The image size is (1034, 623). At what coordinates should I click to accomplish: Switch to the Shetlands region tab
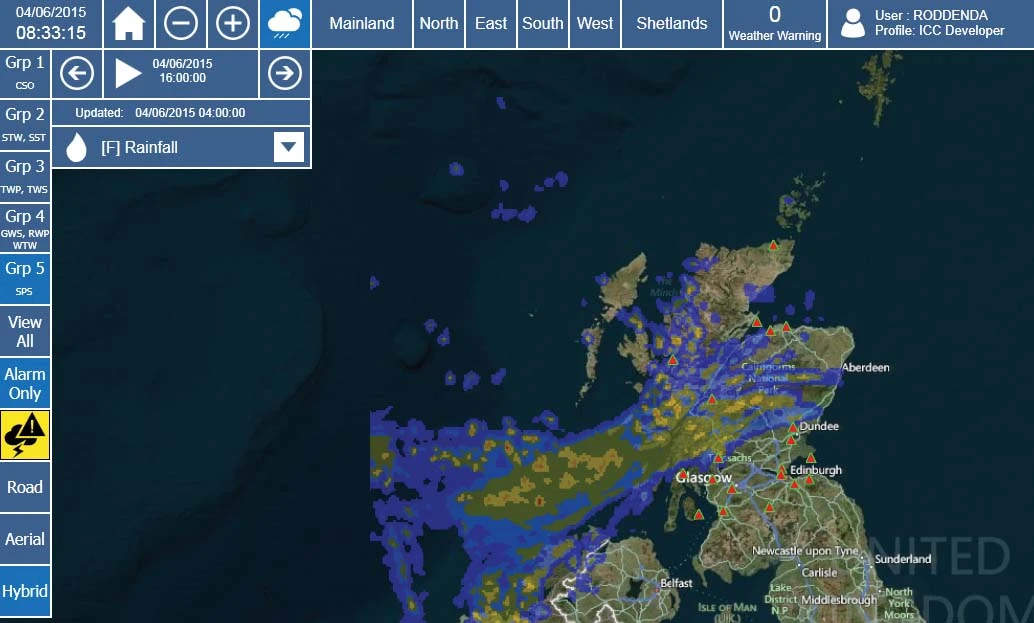tap(671, 23)
